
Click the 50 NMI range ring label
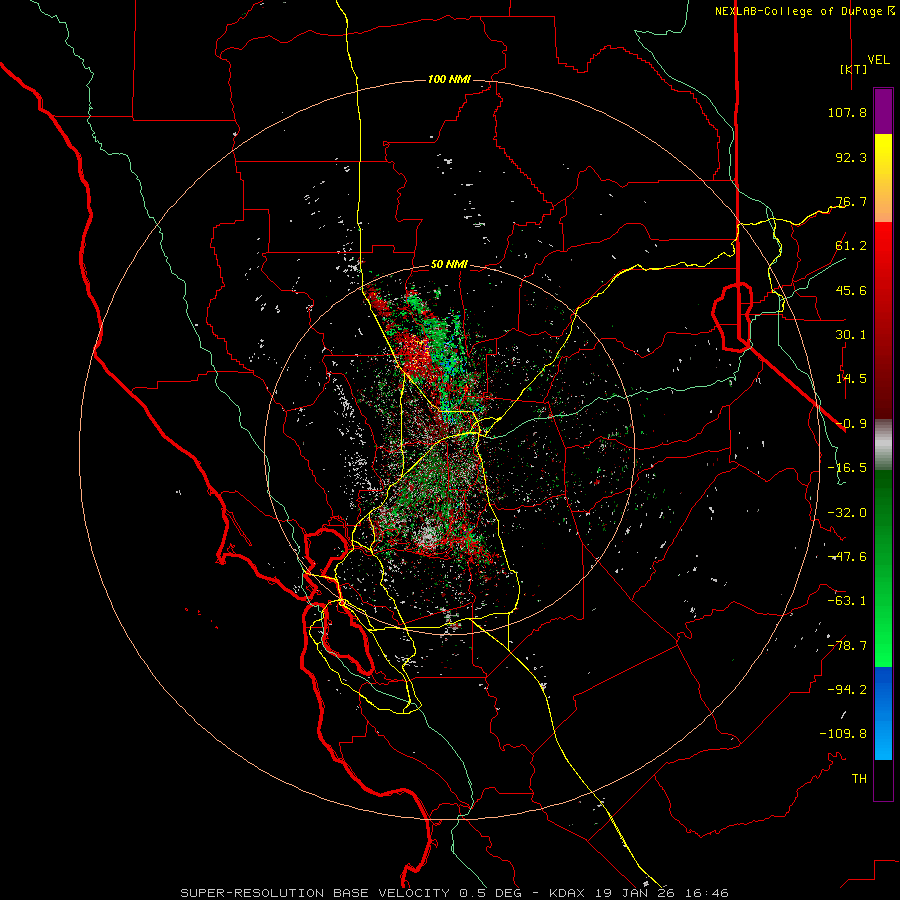[x=449, y=265]
